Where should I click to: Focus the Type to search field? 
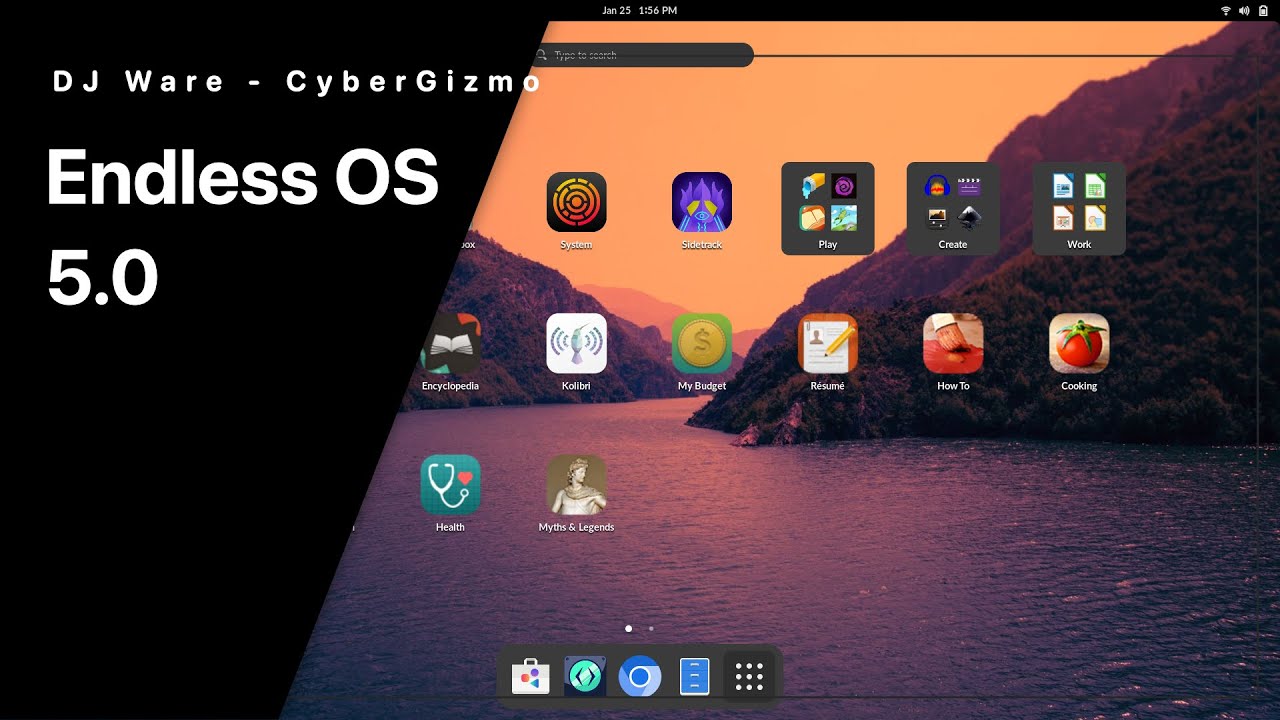coord(643,55)
